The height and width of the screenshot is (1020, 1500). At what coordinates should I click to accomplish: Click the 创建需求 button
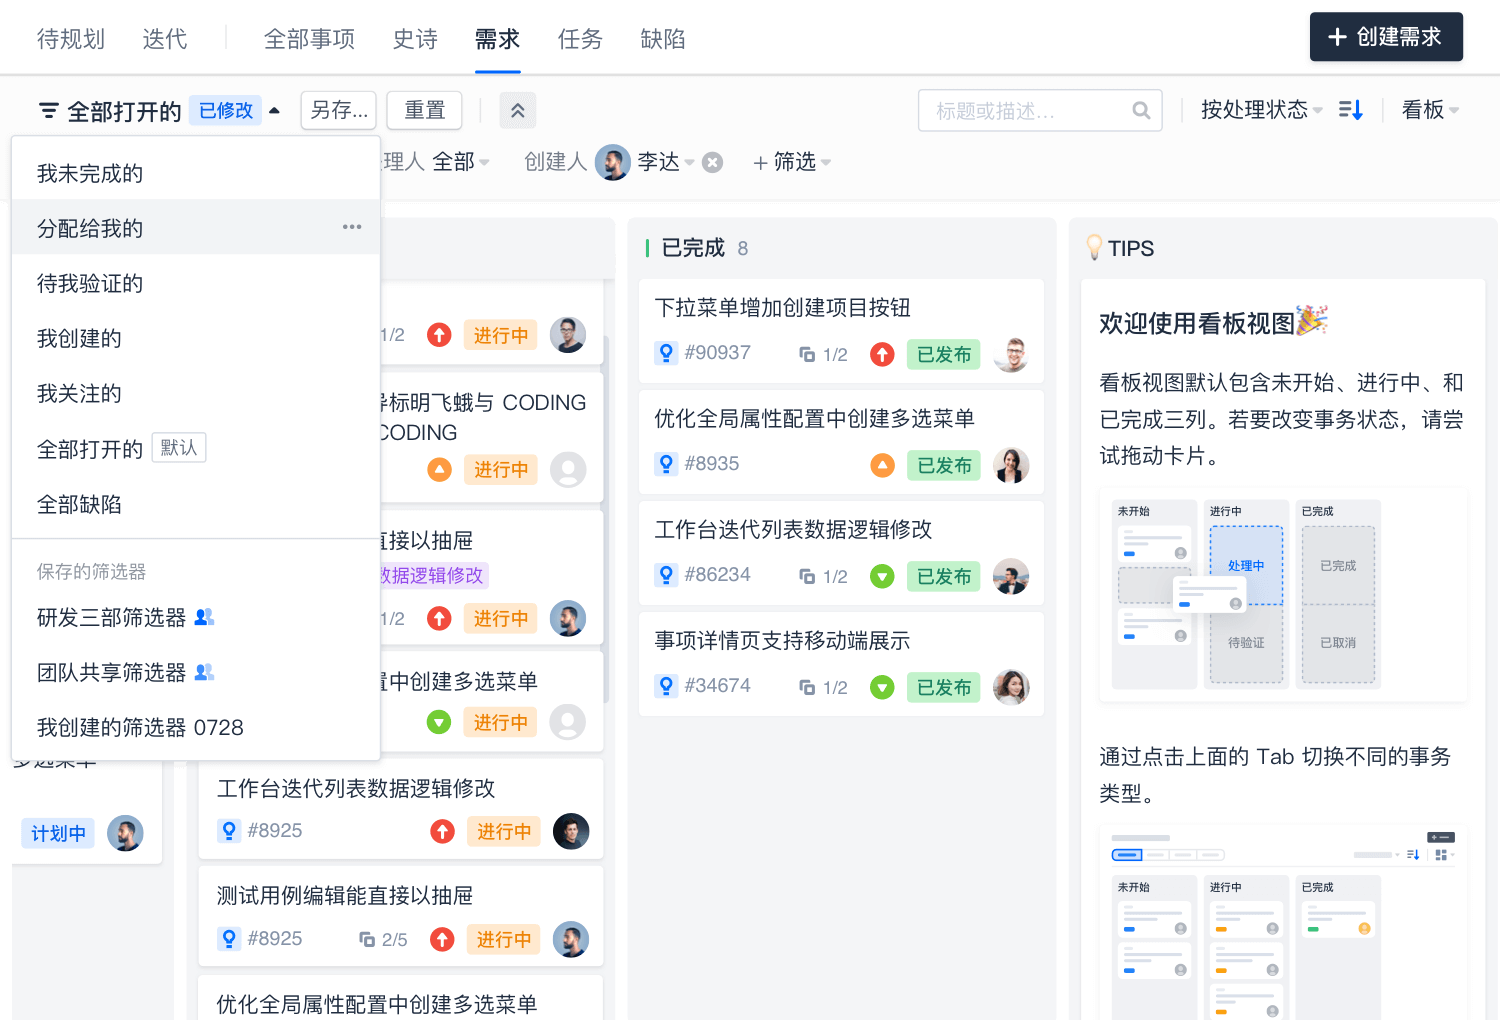point(1385,37)
